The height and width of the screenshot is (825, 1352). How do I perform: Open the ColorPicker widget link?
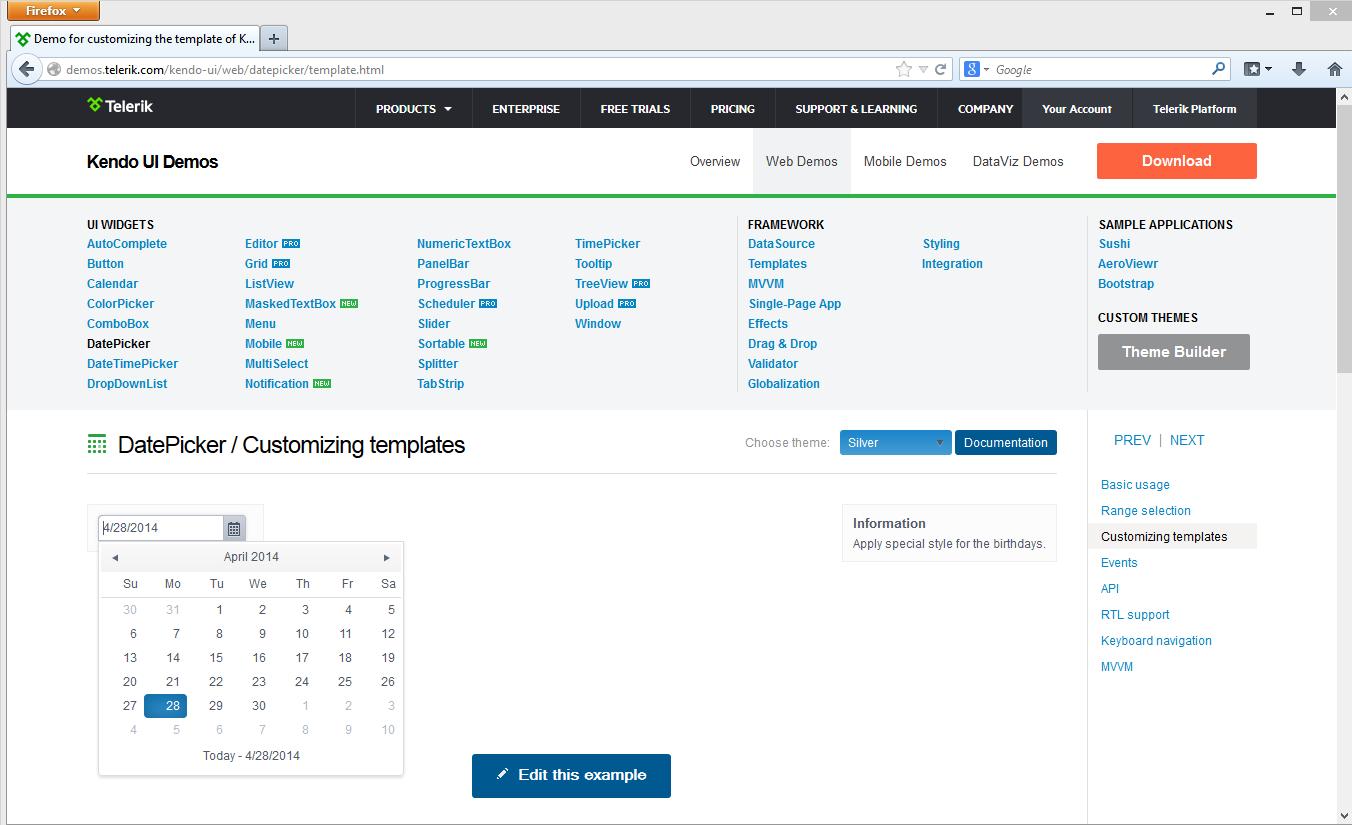click(x=120, y=304)
